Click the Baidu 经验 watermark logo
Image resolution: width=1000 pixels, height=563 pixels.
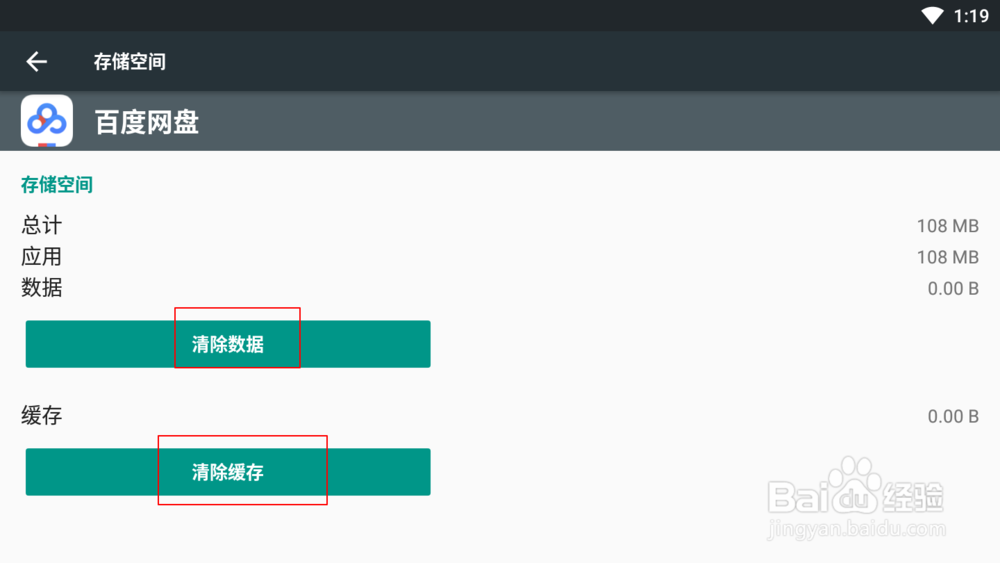[x=856, y=488]
